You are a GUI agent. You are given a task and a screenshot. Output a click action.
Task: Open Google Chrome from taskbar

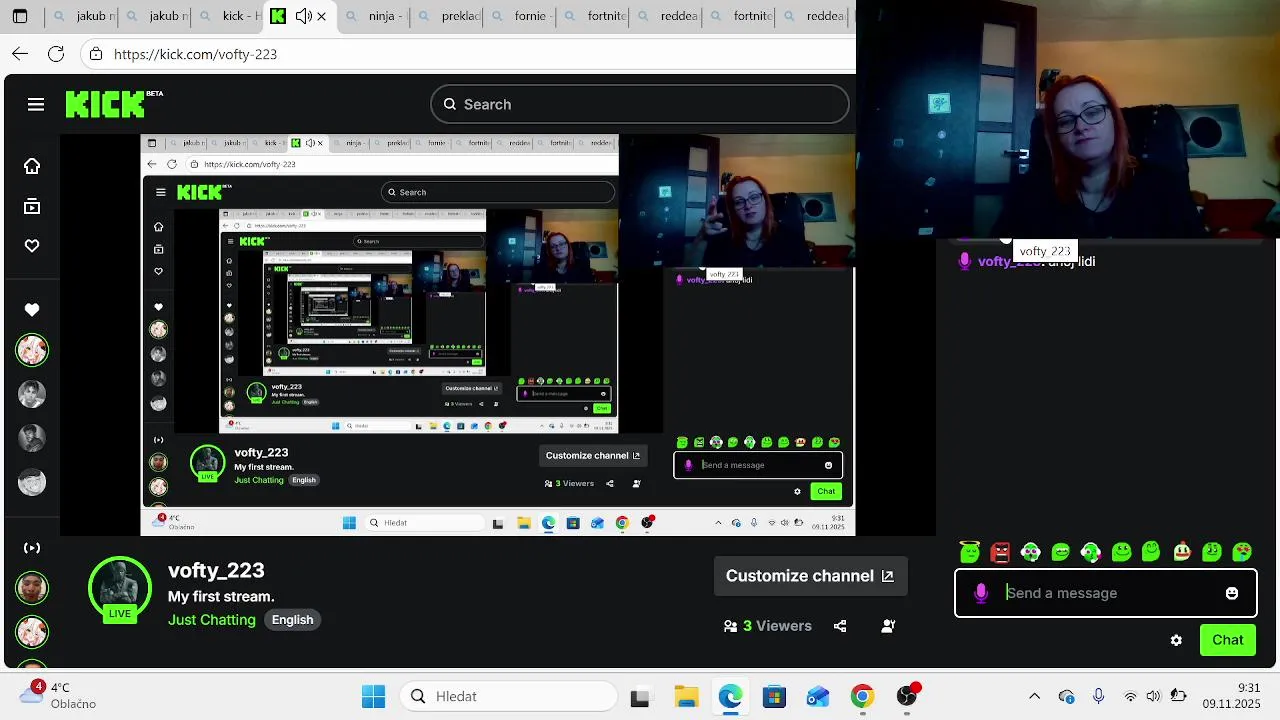[x=862, y=696]
